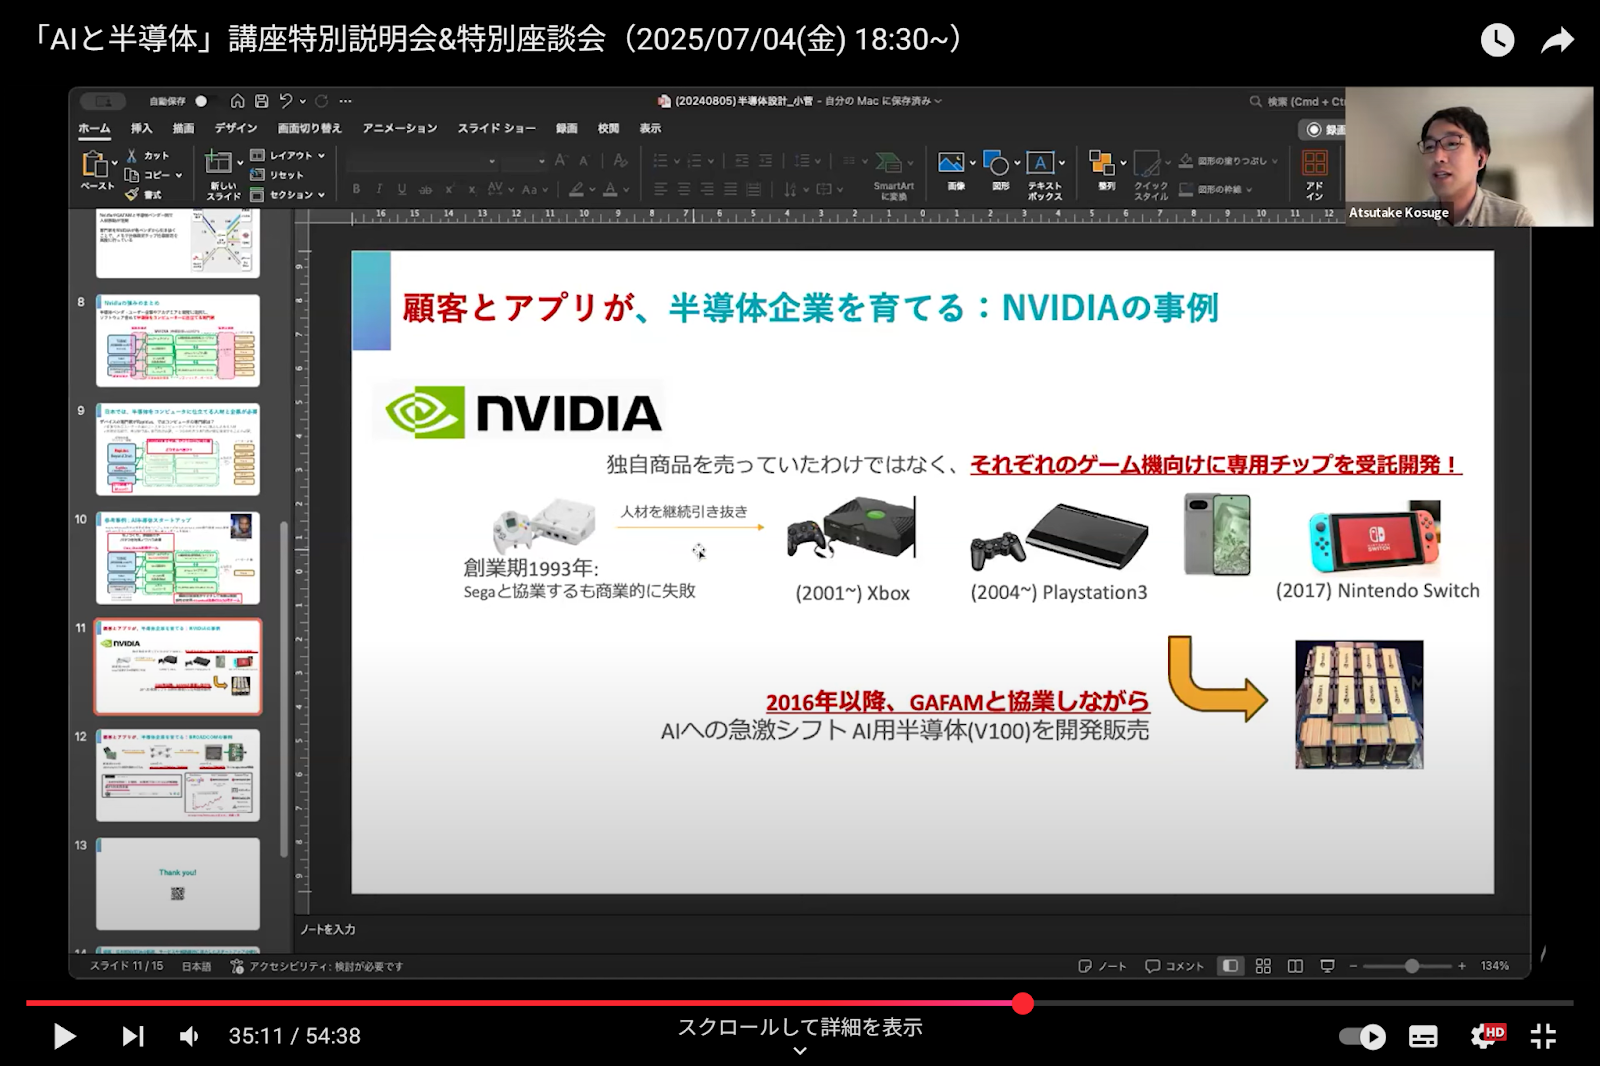Image resolution: width=1600 pixels, height=1066 pixels.
Task: Click the リセット button
Action: click(x=277, y=175)
